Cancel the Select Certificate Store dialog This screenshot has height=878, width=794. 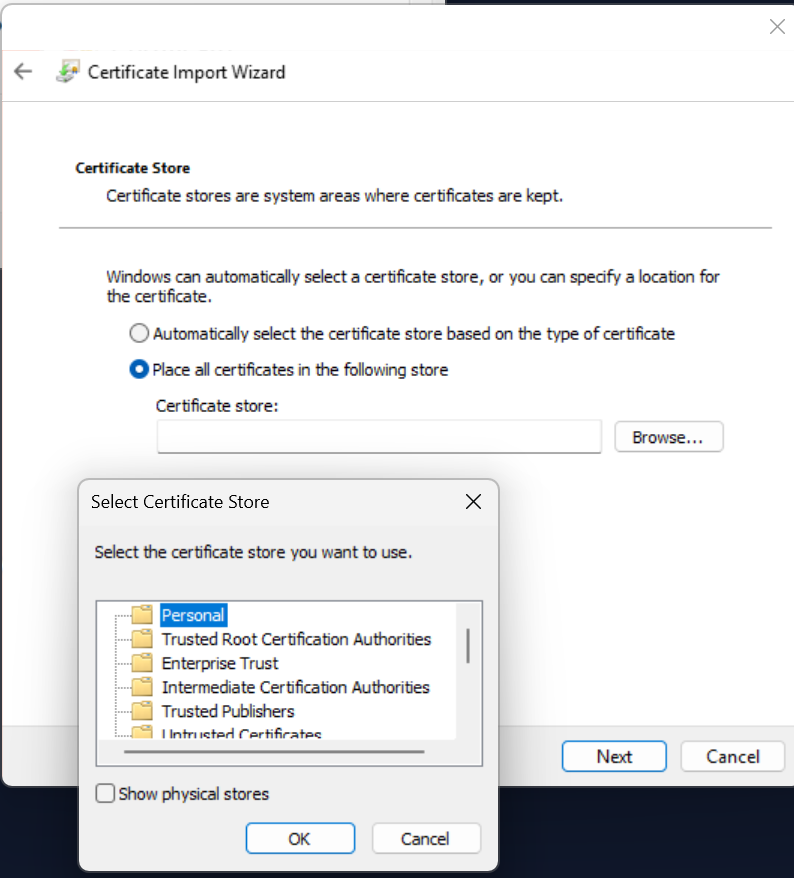click(x=426, y=838)
